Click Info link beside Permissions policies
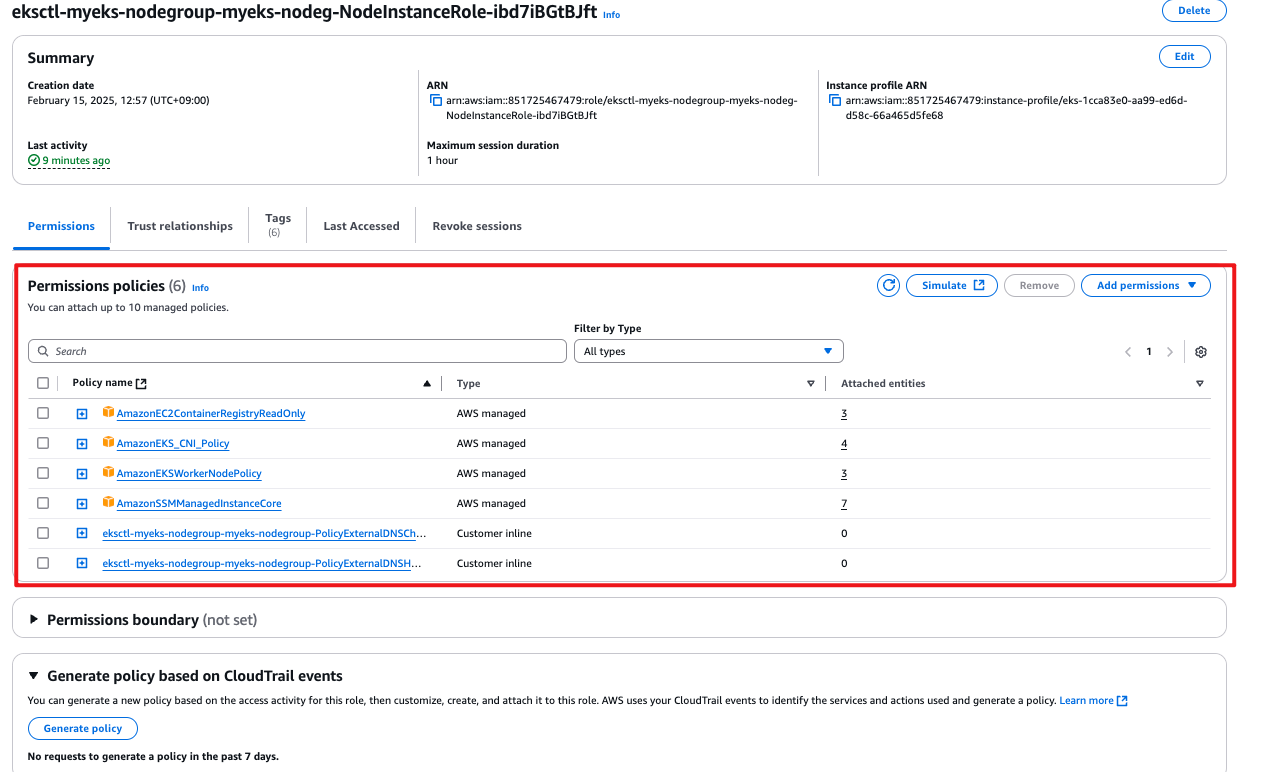 click(200, 287)
